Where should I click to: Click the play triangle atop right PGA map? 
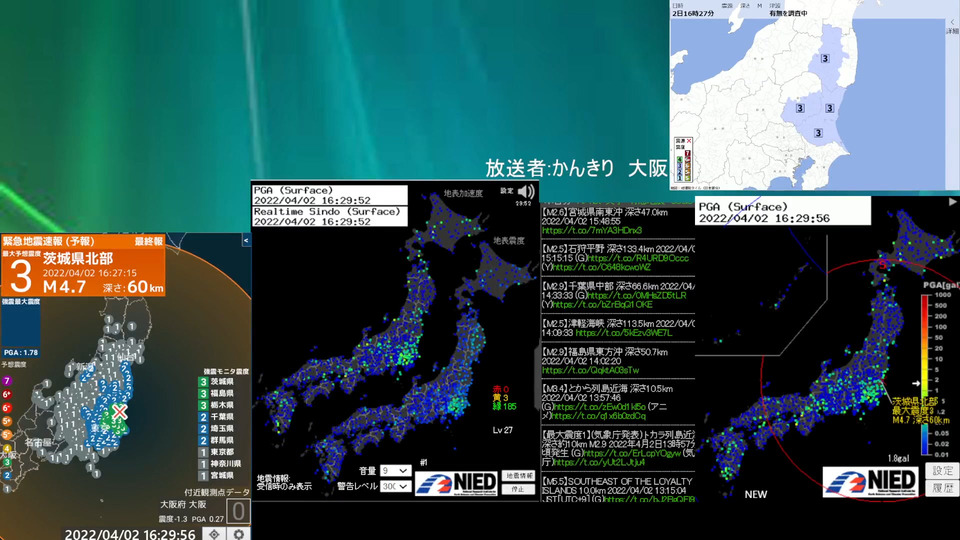(x=953, y=201)
